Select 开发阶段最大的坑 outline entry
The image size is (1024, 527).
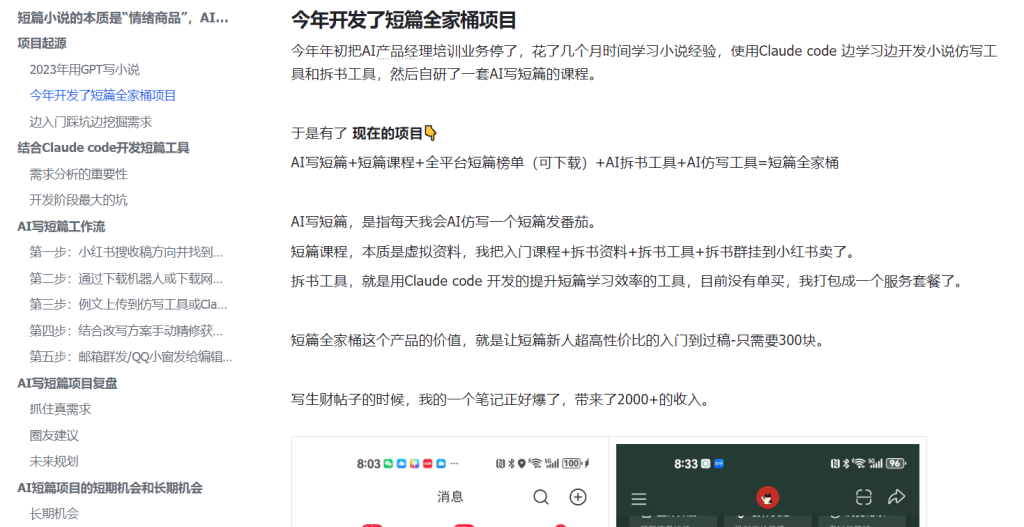pos(78,200)
